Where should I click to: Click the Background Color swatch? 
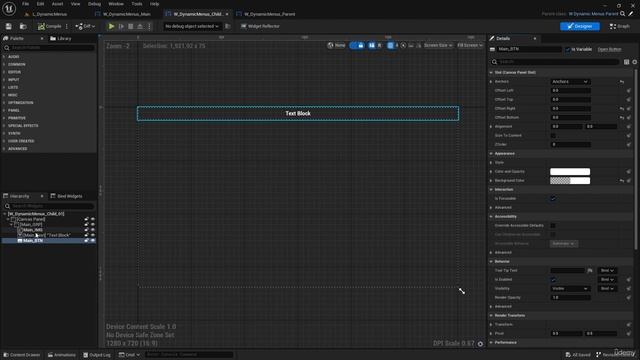click(x=570, y=180)
